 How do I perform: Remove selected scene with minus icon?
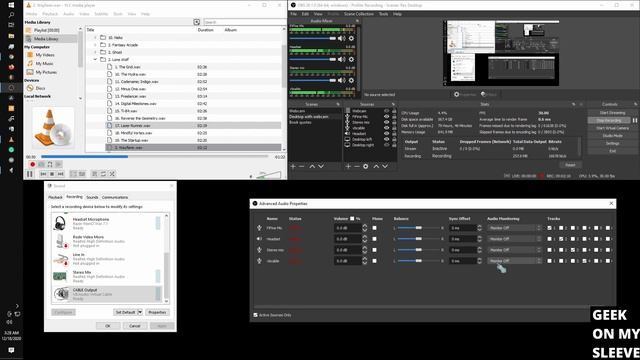pyautogui.click(x=302, y=167)
